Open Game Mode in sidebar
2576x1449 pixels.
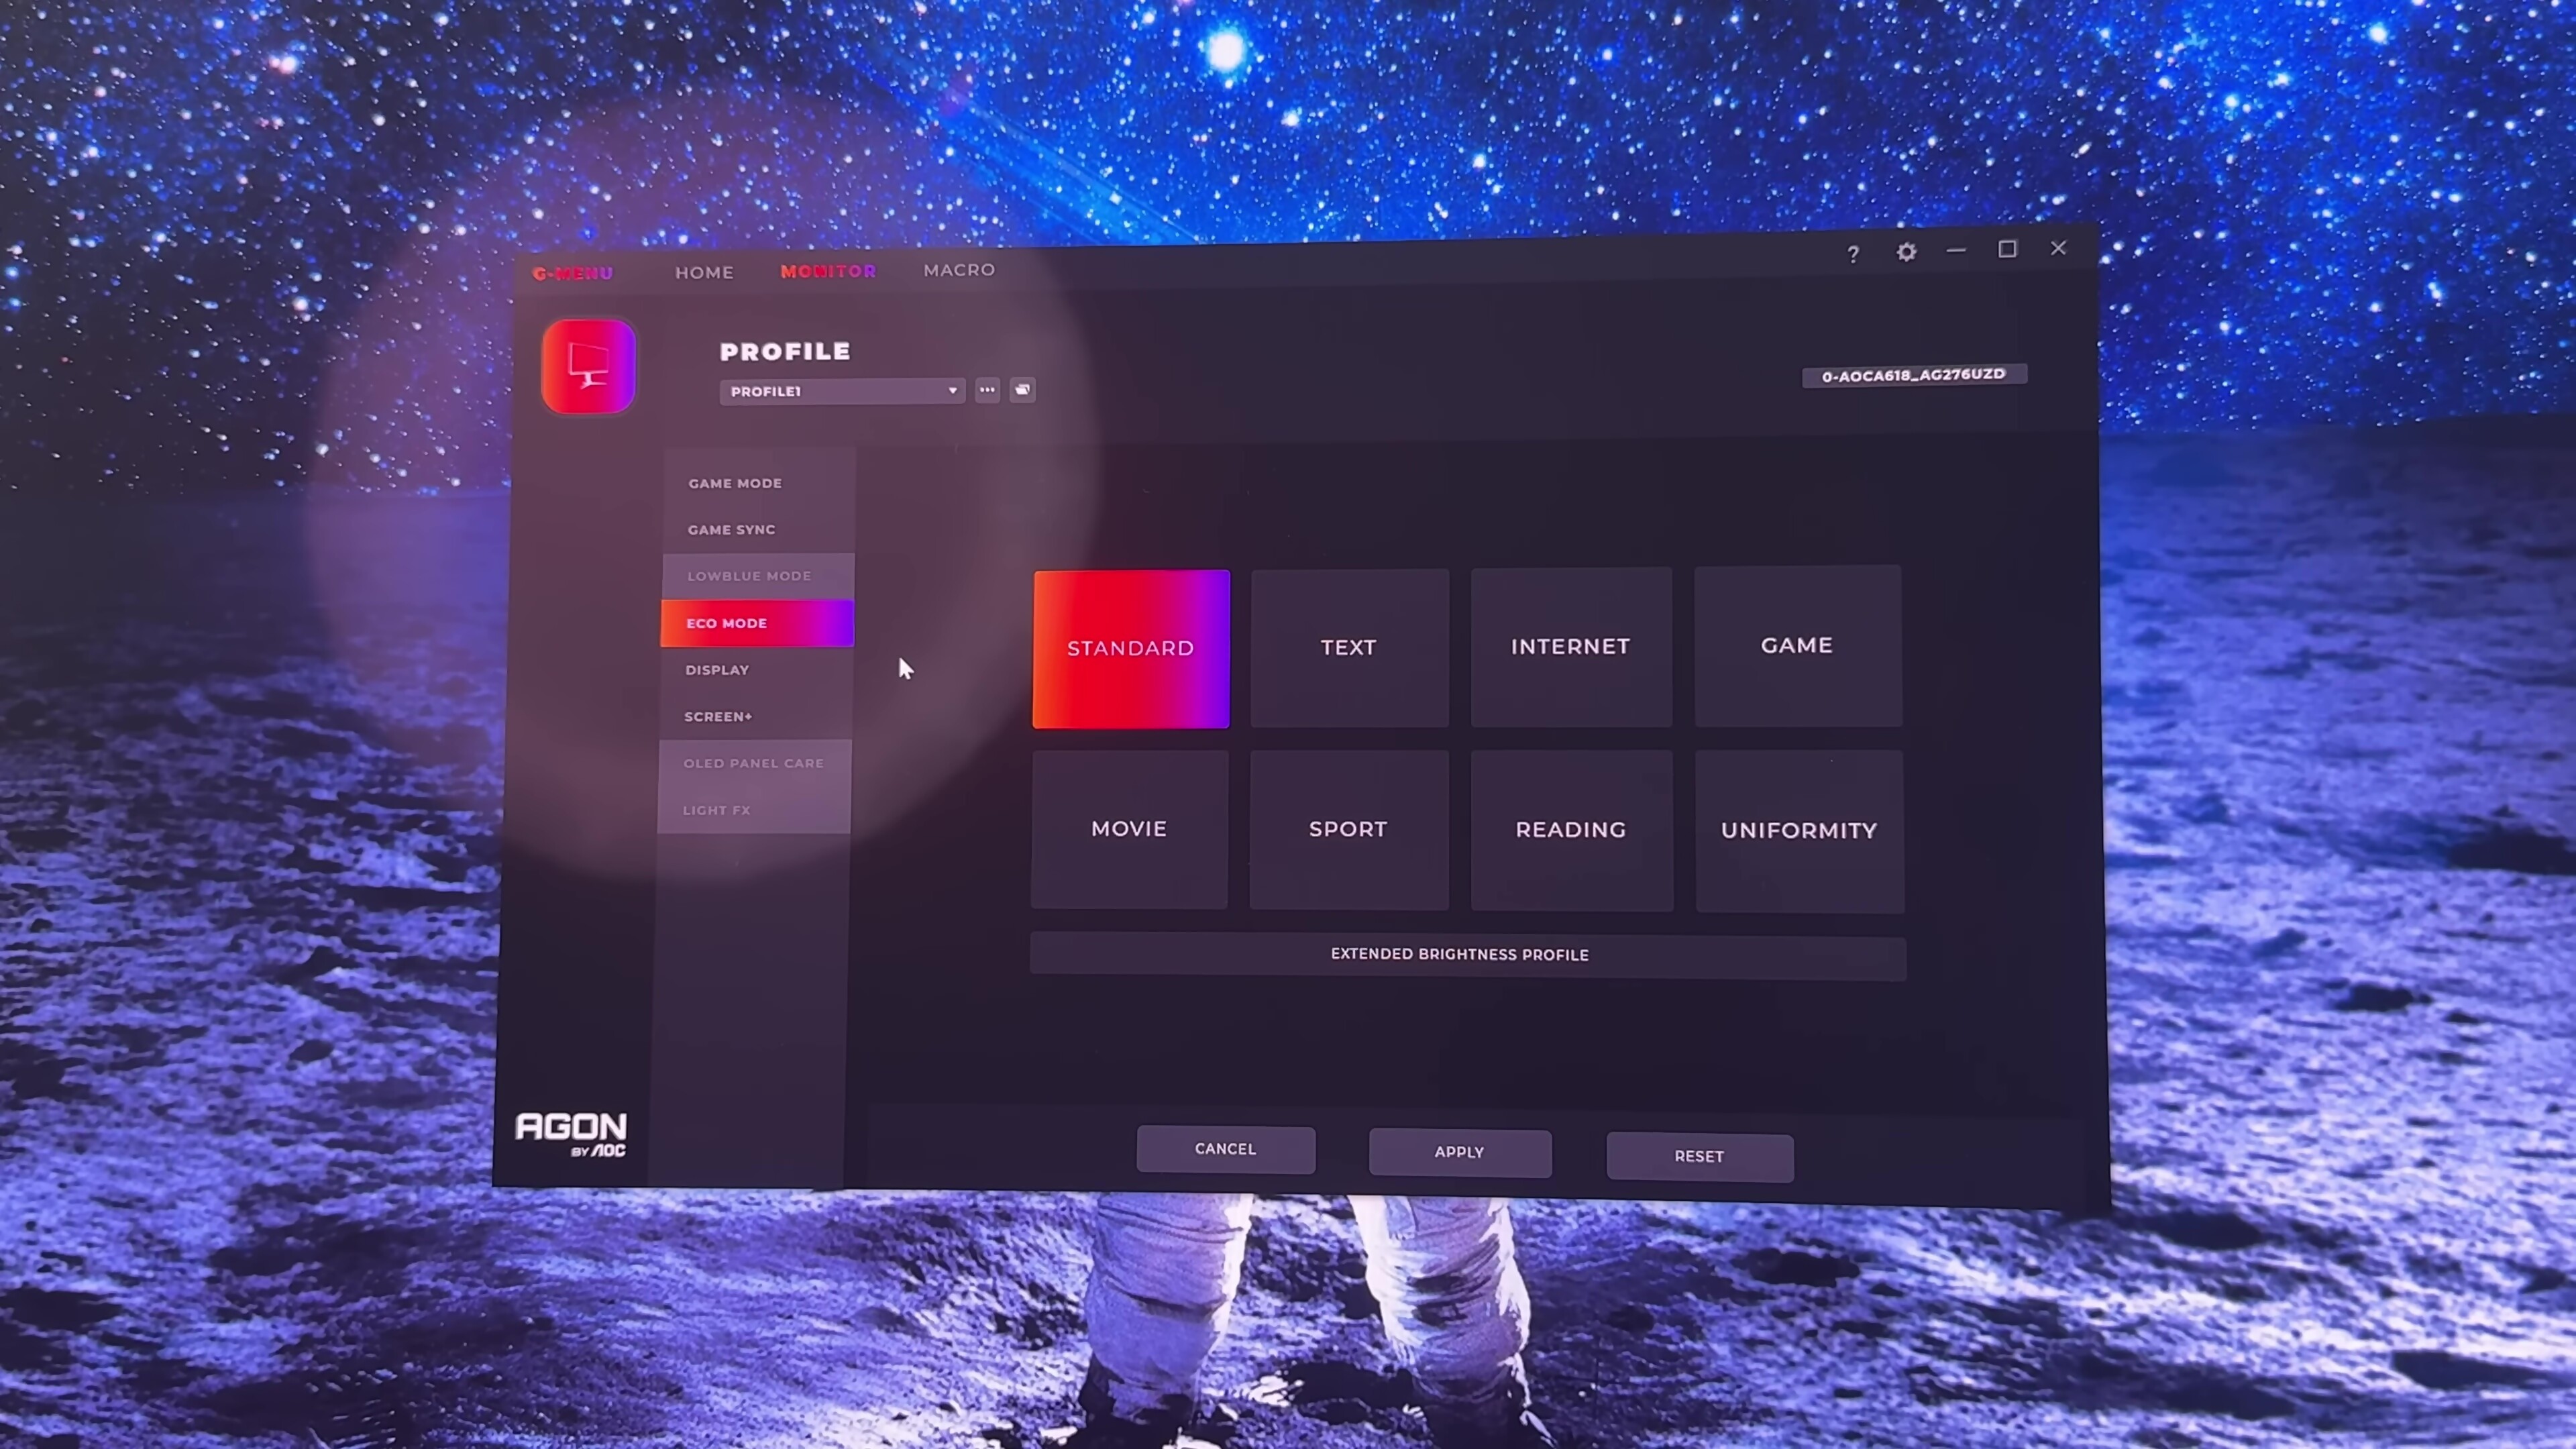735,483
